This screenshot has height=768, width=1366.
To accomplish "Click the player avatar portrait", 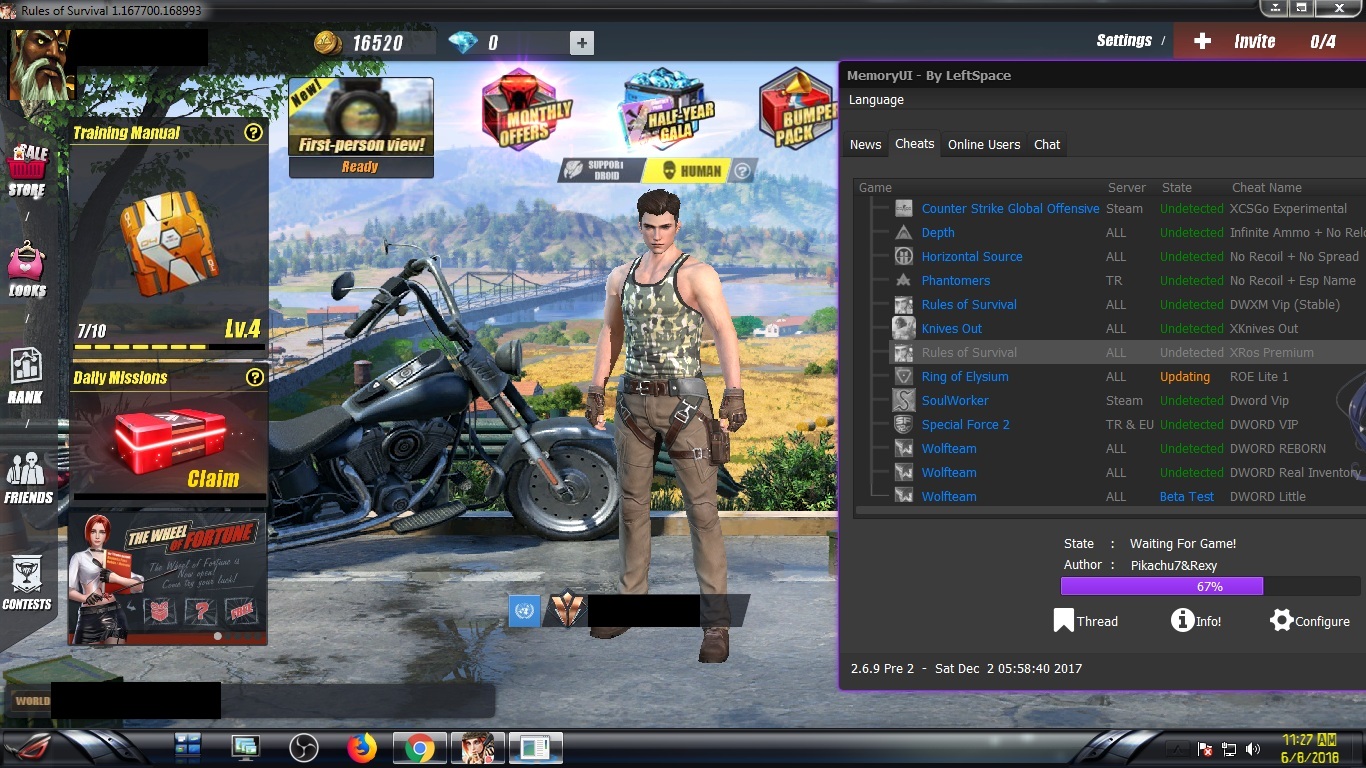I will pyautogui.click(x=40, y=65).
